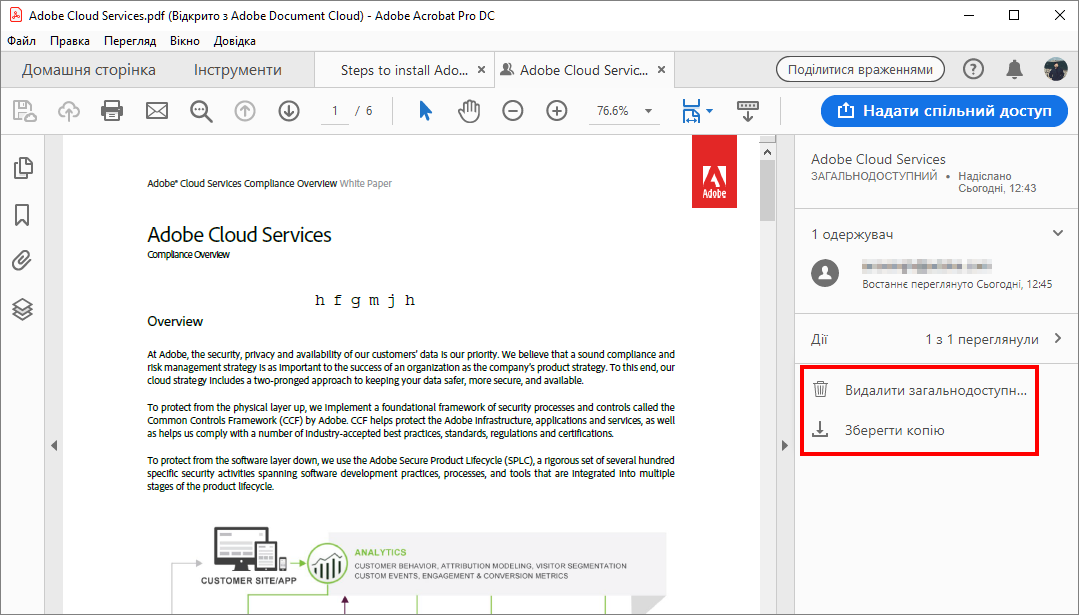Open notifications bell icon
The image size is (1079, 615).
(x=1014, y=69)
